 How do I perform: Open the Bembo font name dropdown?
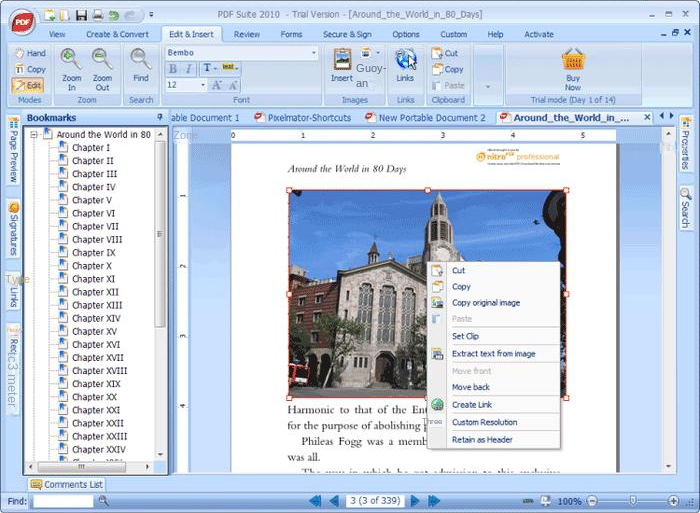[313, 52]
